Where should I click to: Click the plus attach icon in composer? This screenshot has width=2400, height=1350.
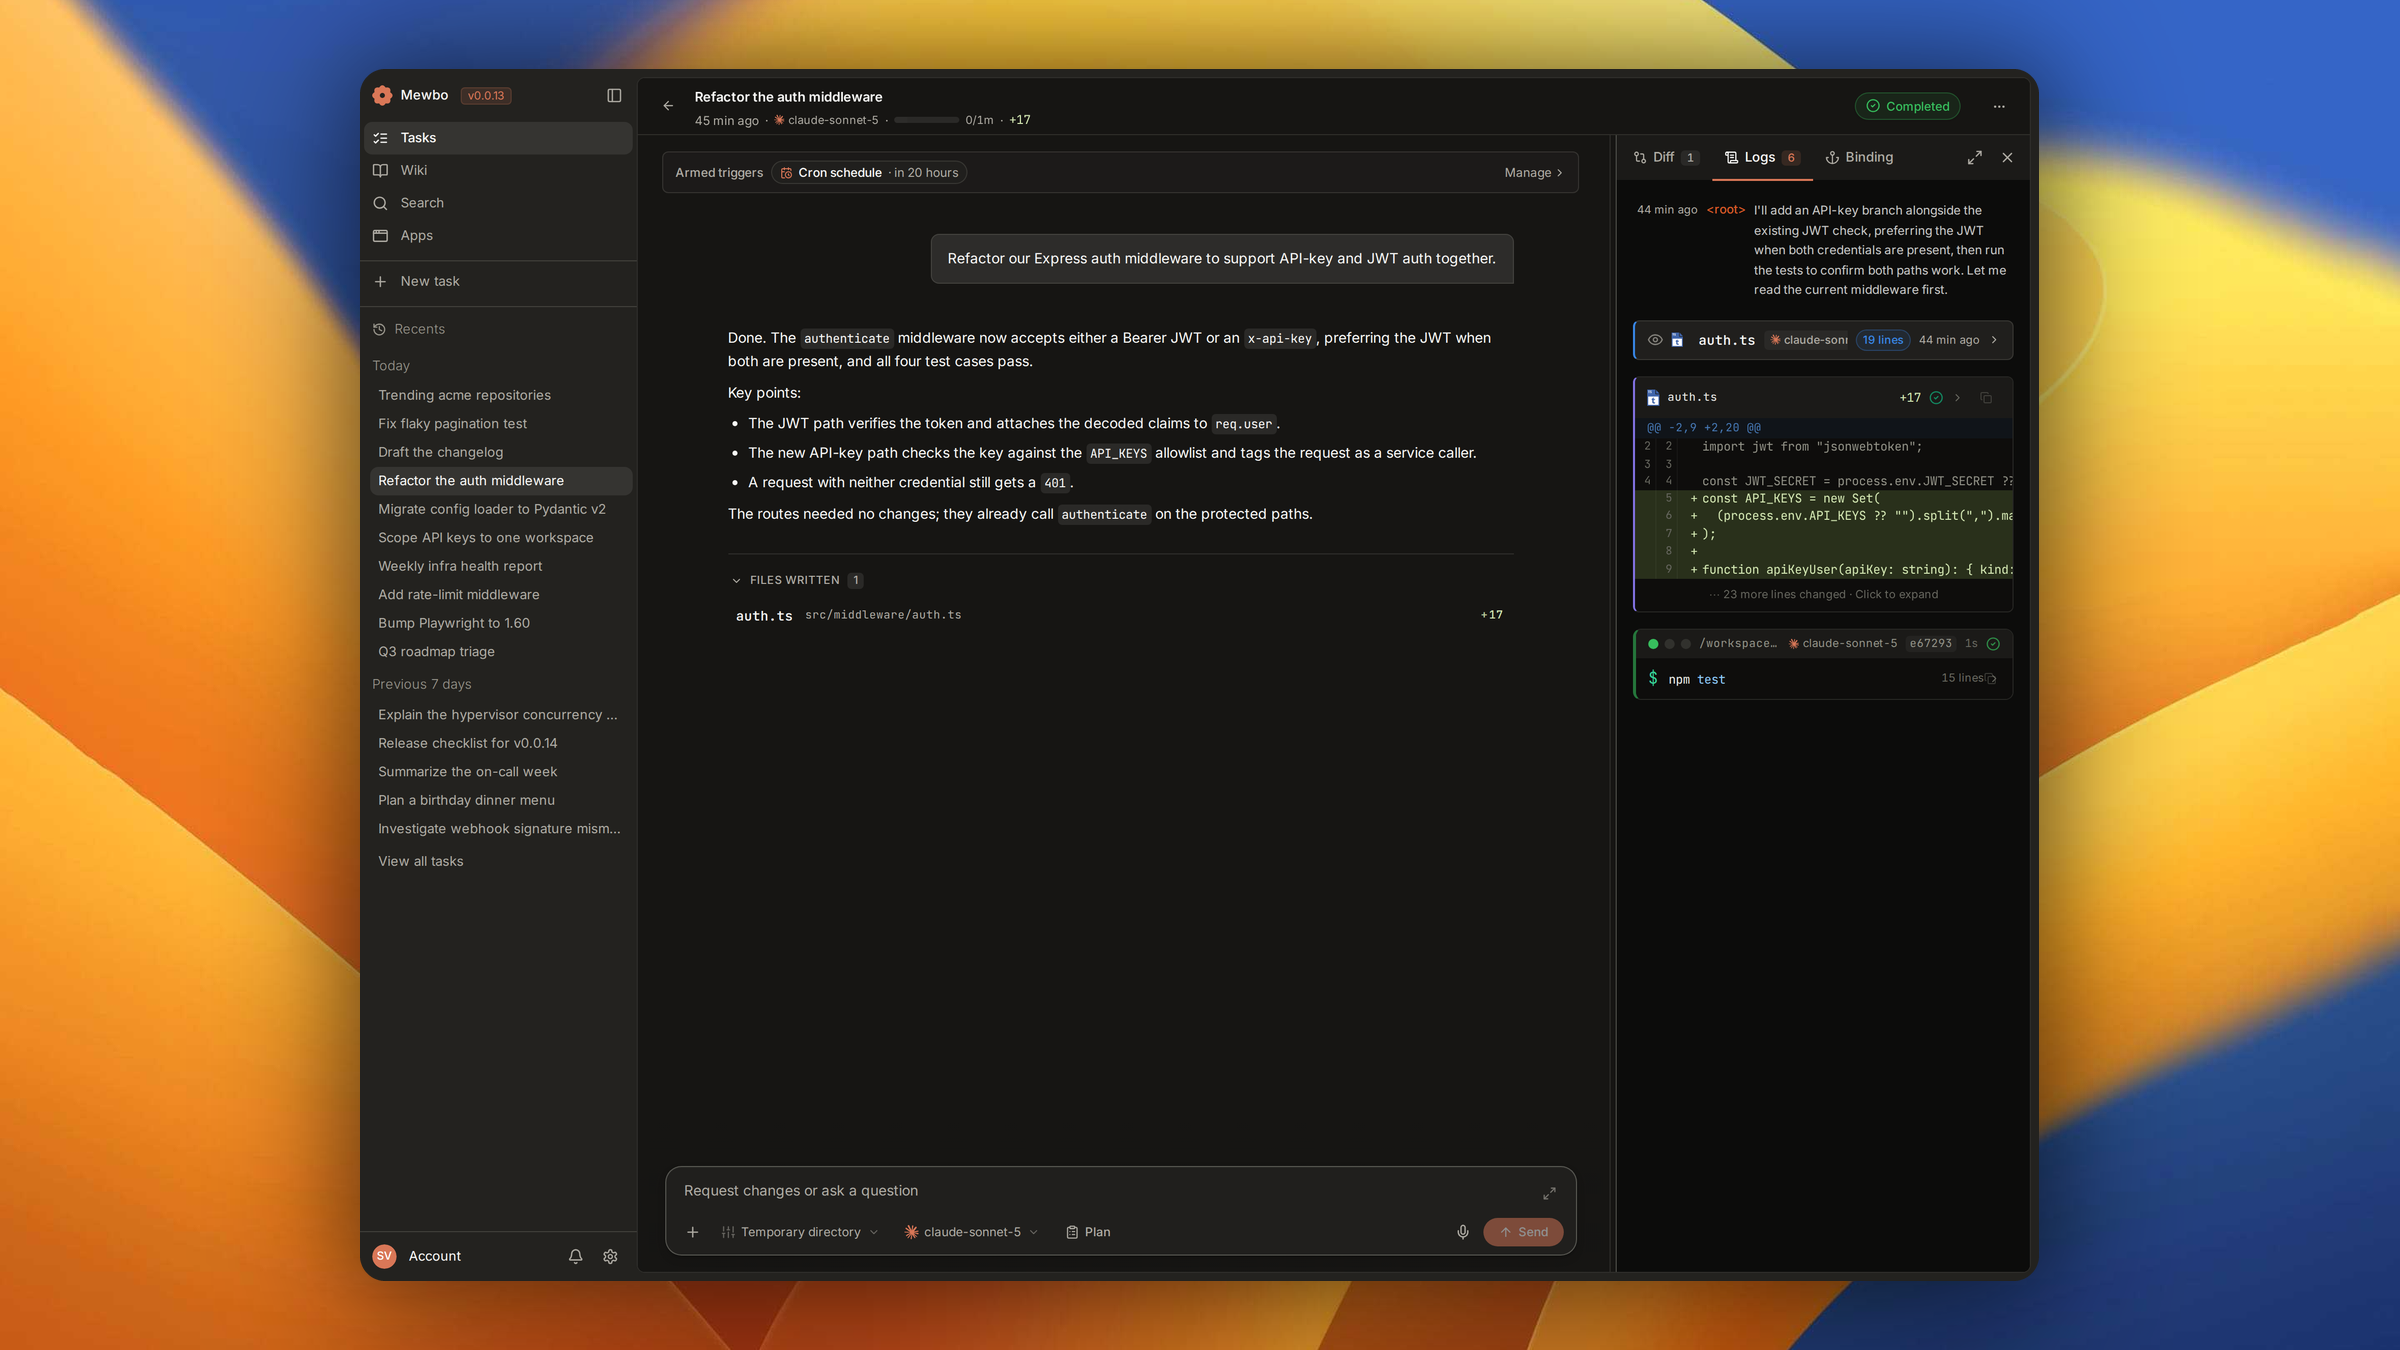point(692,1232)
